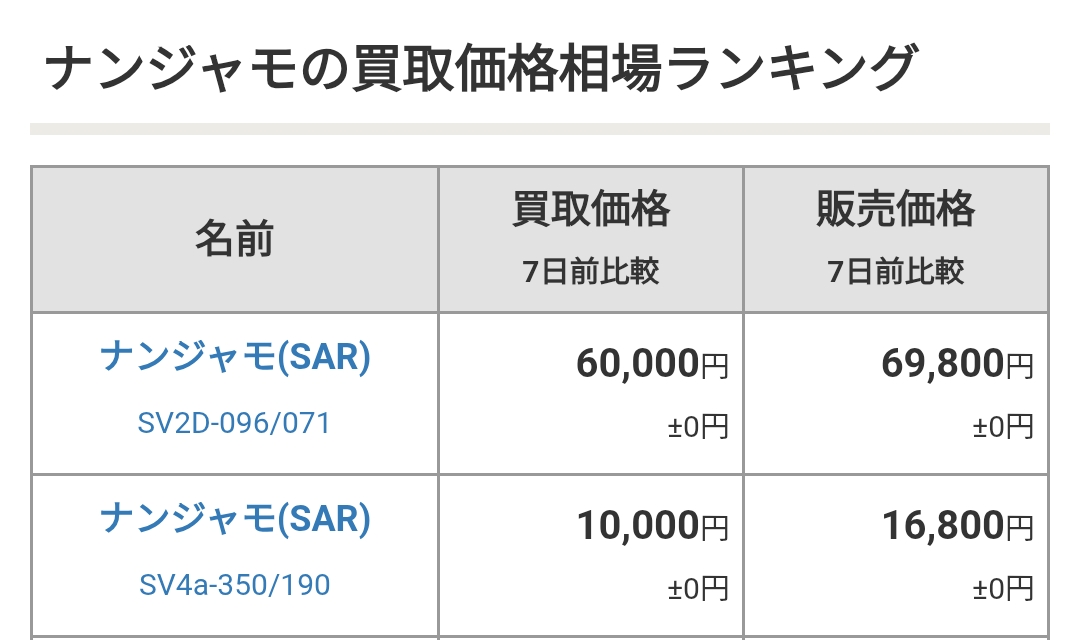Screen dimensions: 1080x640
Task: Click the empty name cell below SV4a-350/190
Action: (235, 638)
